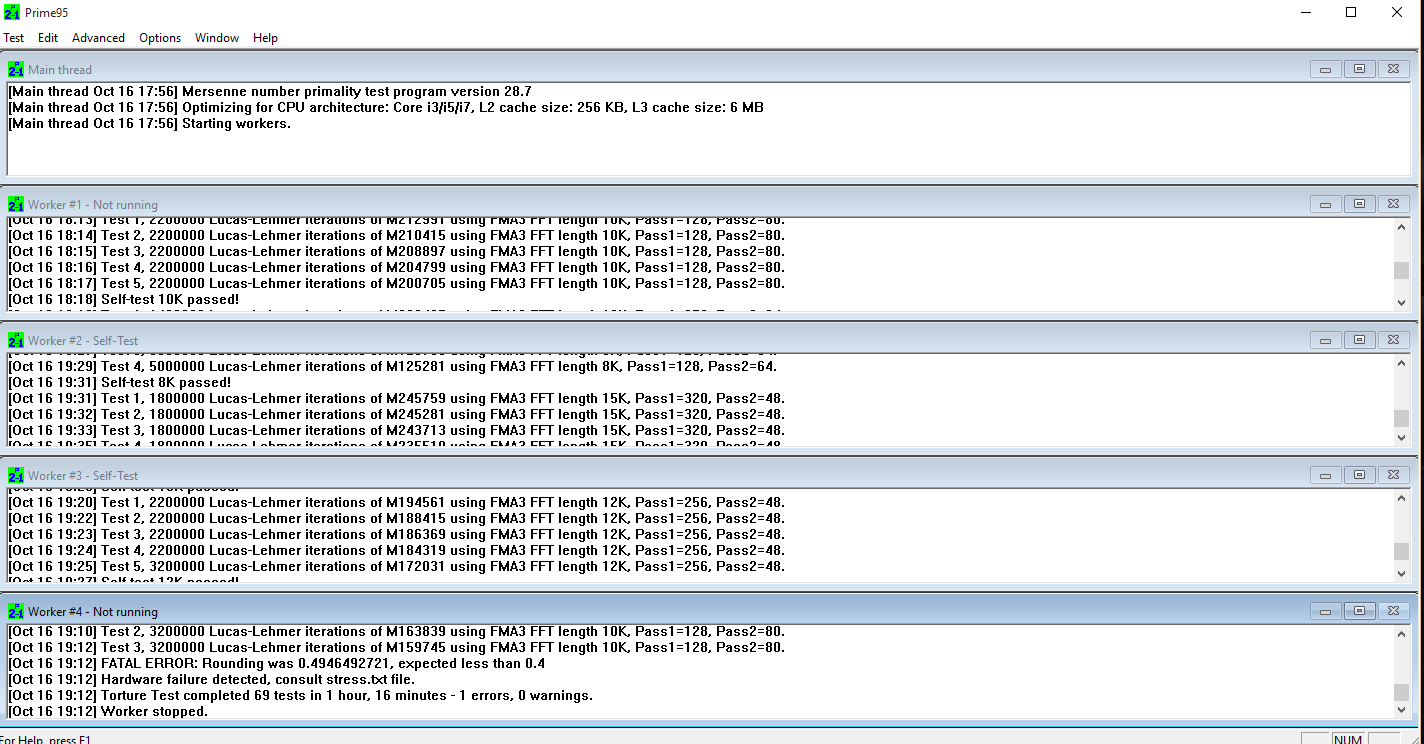Image resolution: width=1424 pixels, height=744 pixels.
Task: Click 'Self-test 8K passed!' in Worker #2
Action: coord(120,382)
